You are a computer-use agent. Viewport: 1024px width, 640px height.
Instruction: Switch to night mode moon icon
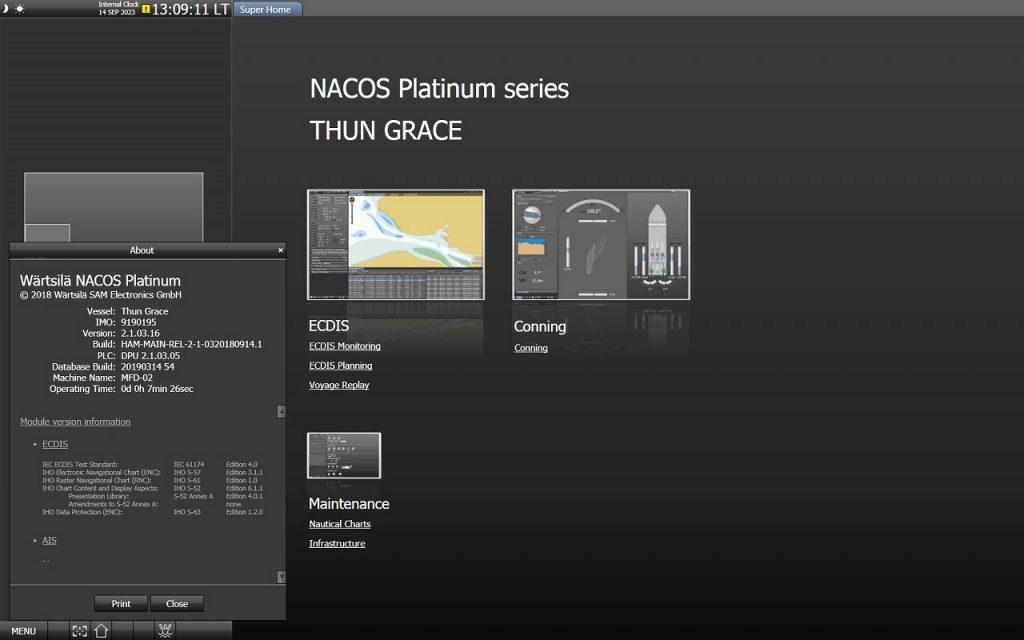click(5, 8)
